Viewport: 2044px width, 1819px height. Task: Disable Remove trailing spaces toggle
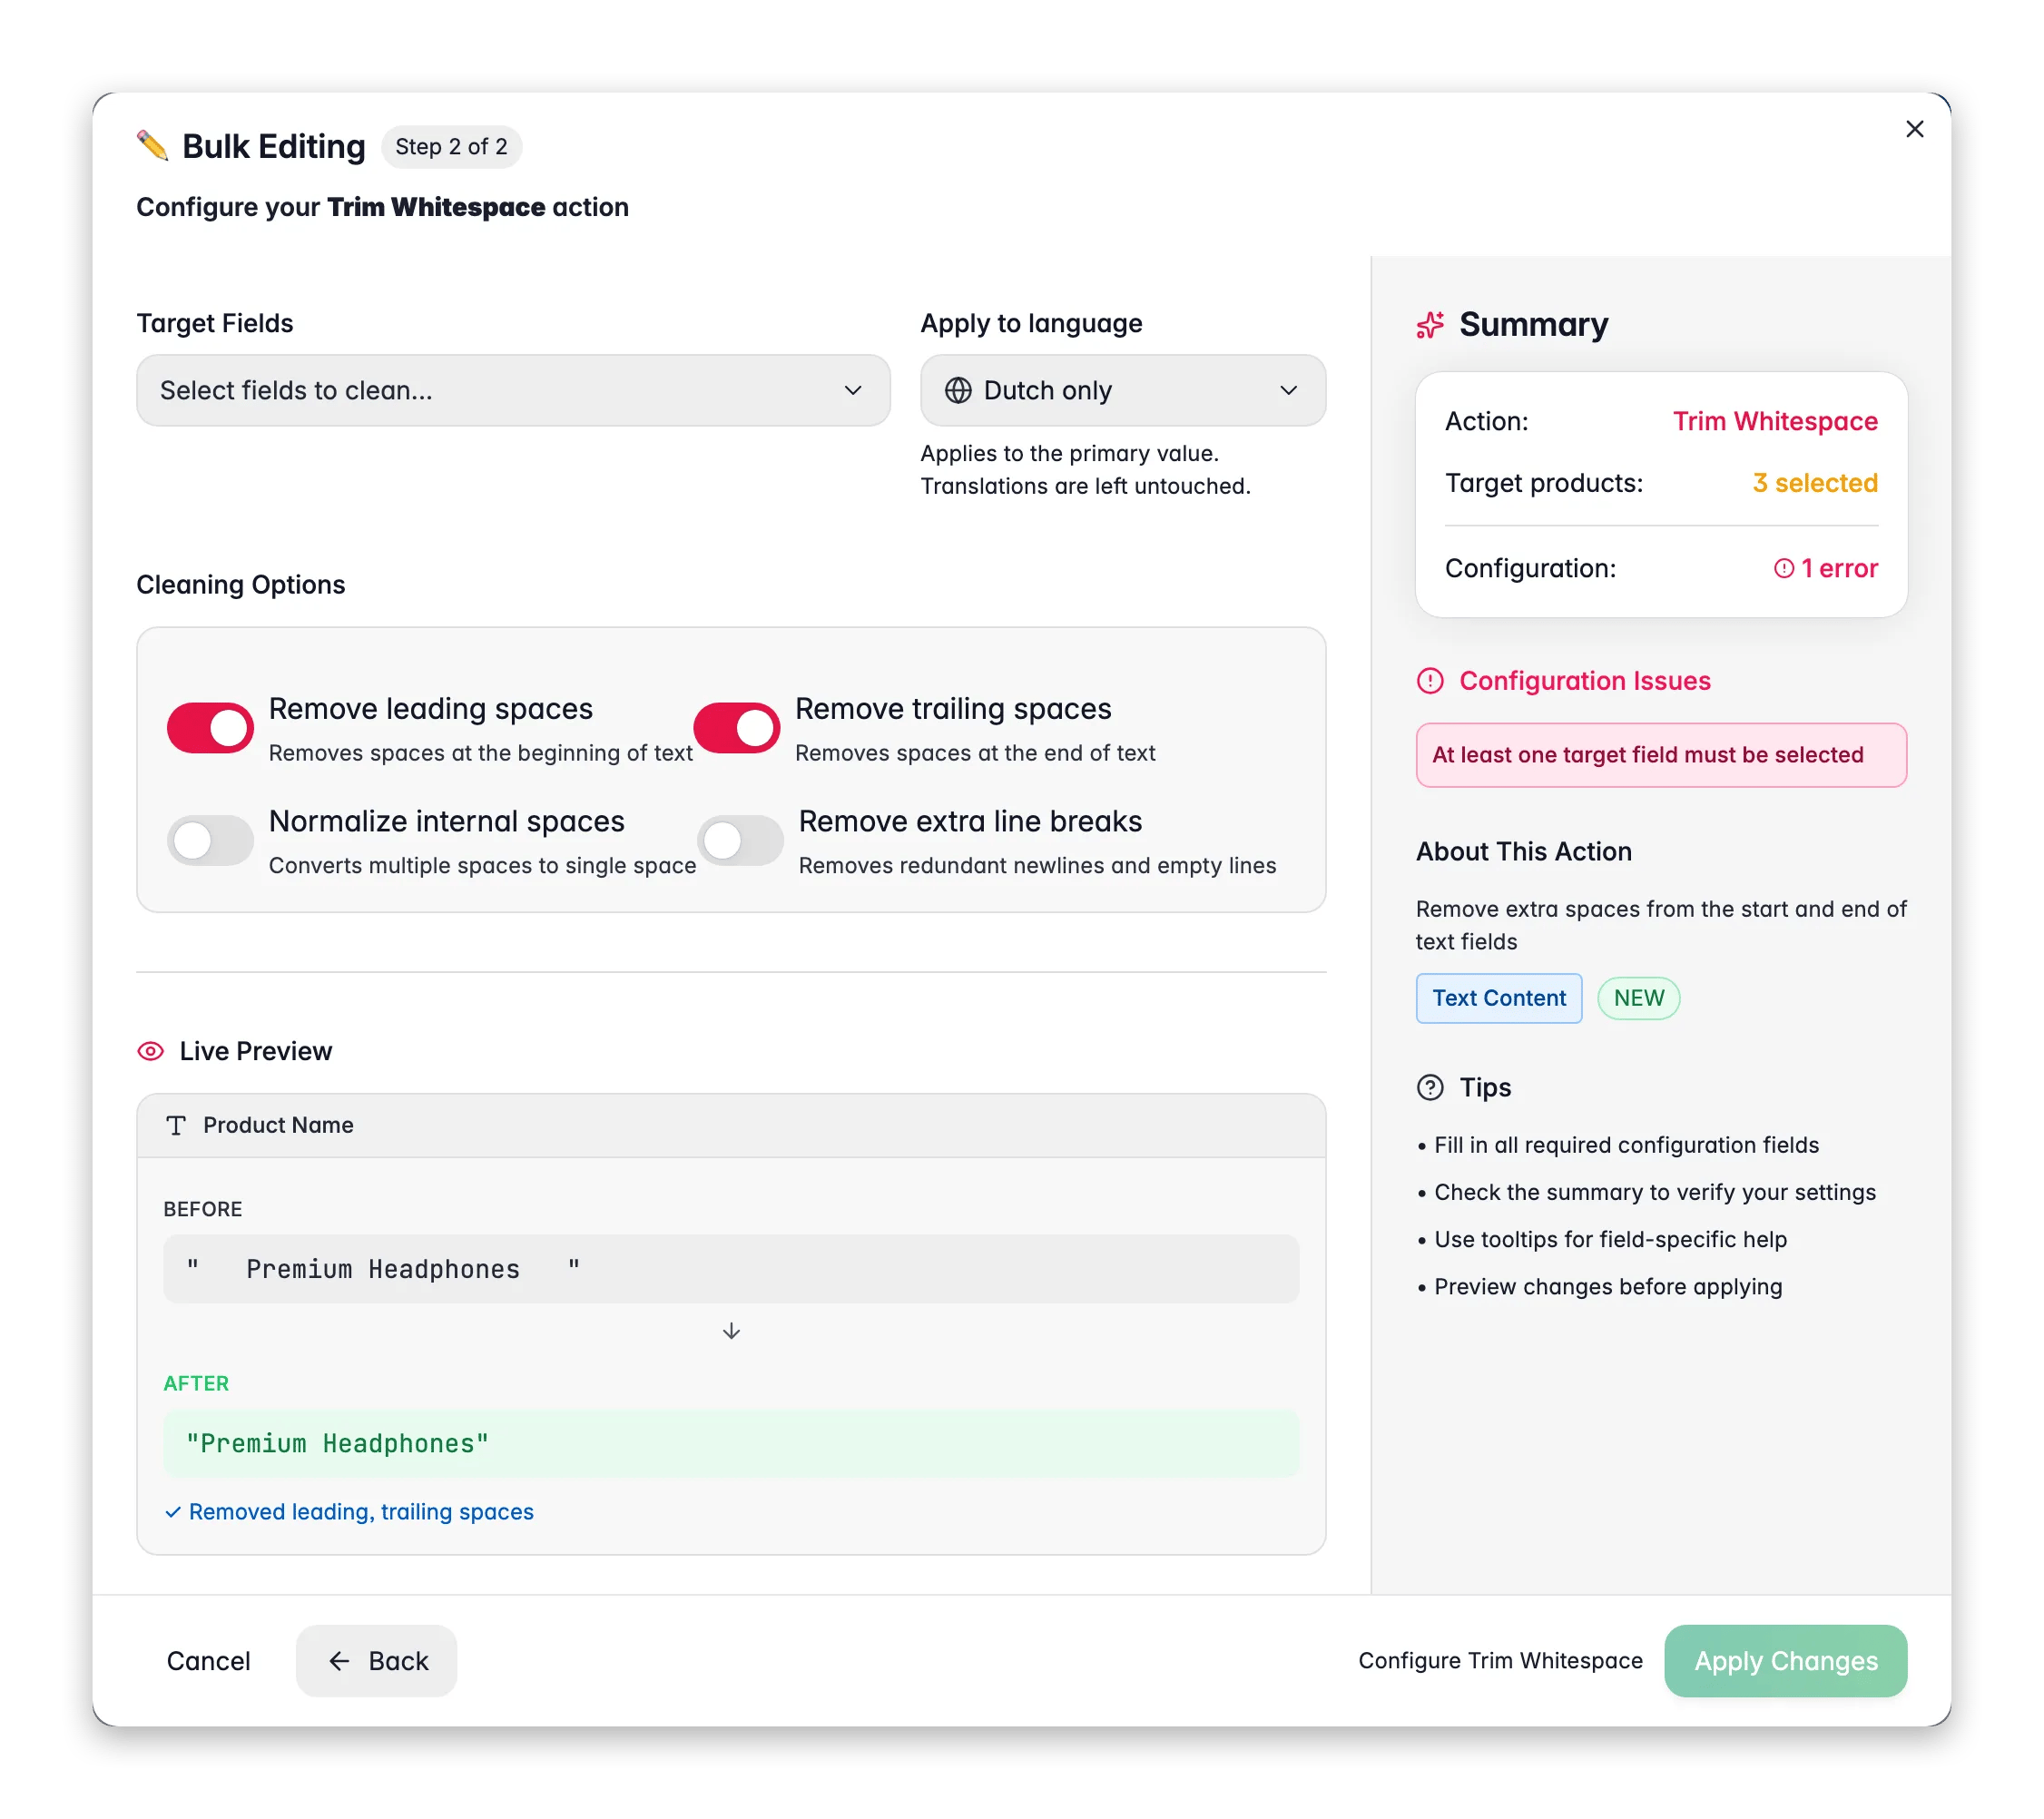pyautogui.click(x=737, y=727)
